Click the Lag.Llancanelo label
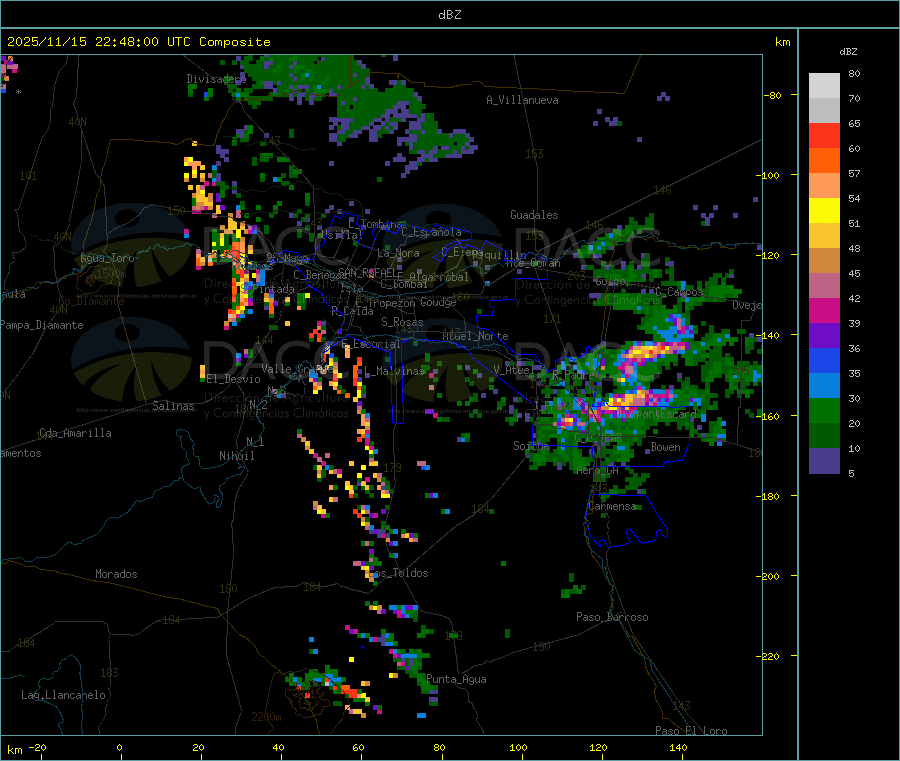900x761 pixels. 63,695
